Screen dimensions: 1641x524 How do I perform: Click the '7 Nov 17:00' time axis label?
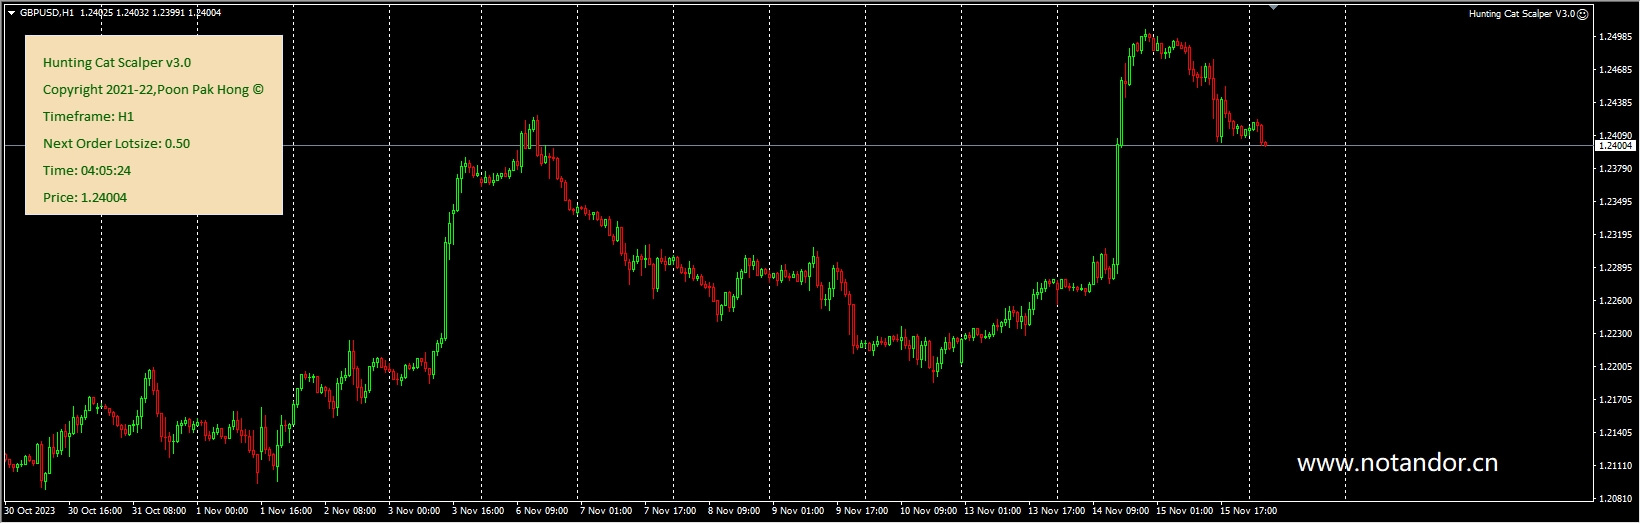coord(670,511)
